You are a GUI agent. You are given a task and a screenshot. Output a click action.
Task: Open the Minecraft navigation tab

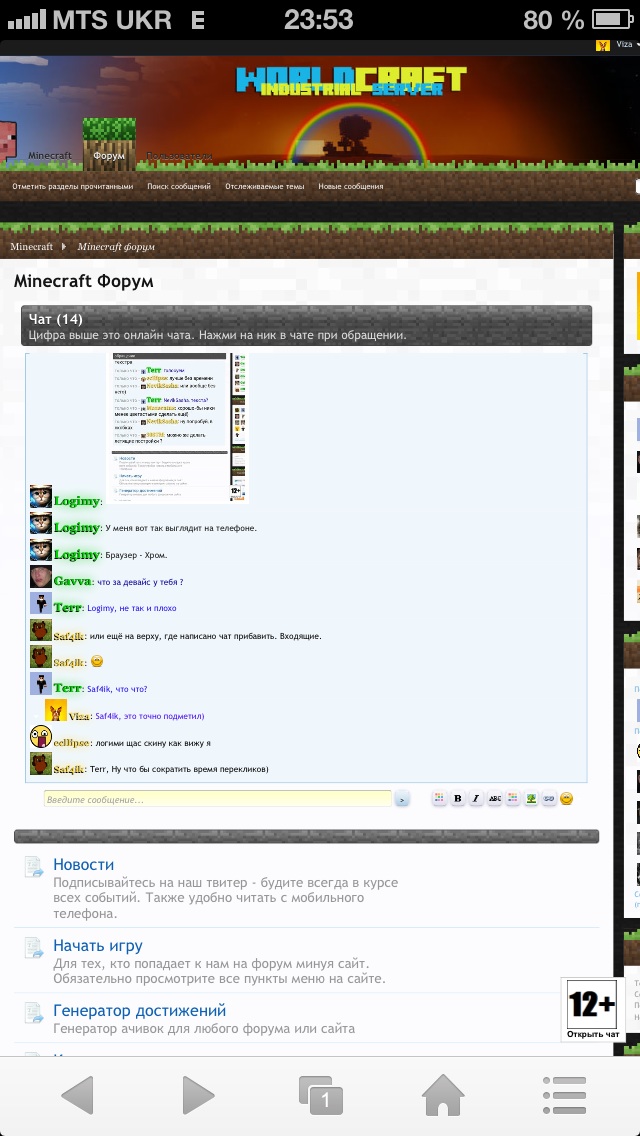click(50, 156)
